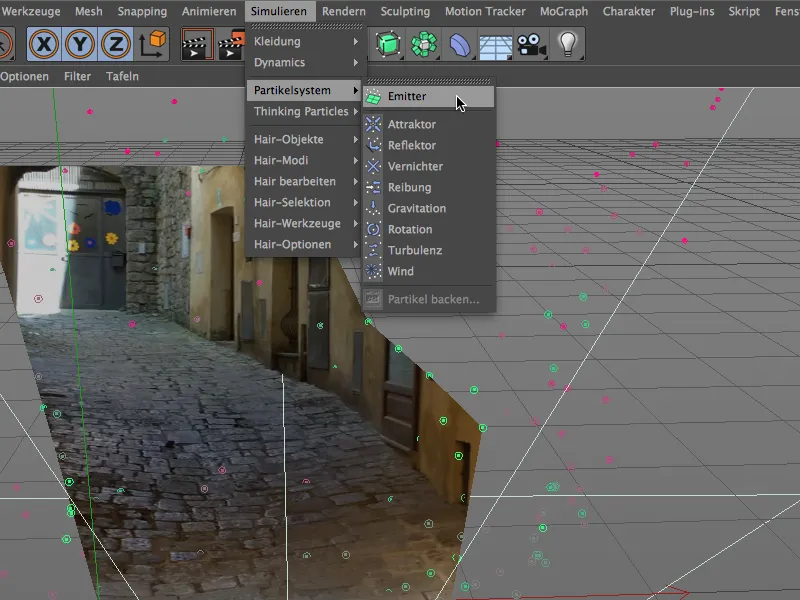
Task: Open the viewport Tafeln menu
Action: point(122,77)
